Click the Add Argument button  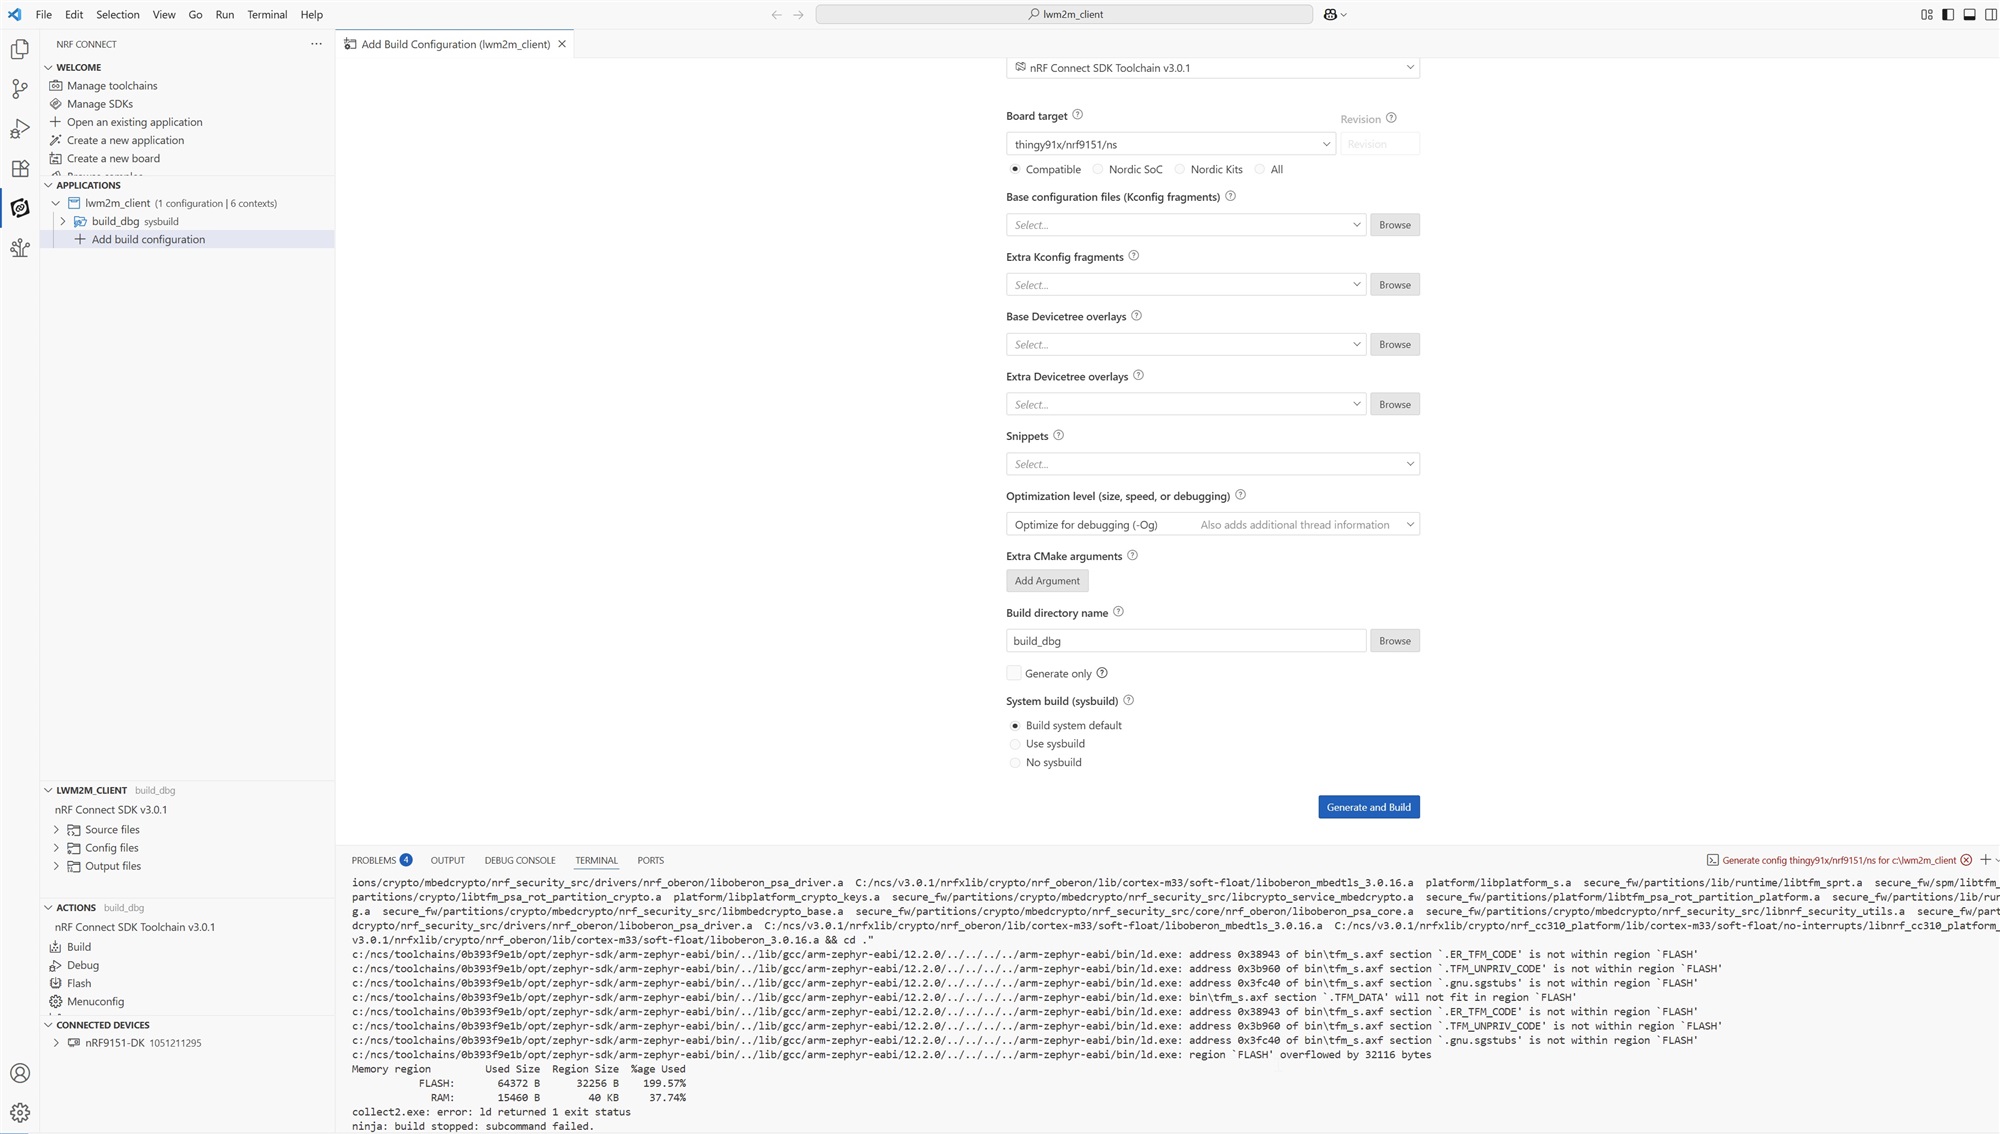[1047, 581]
